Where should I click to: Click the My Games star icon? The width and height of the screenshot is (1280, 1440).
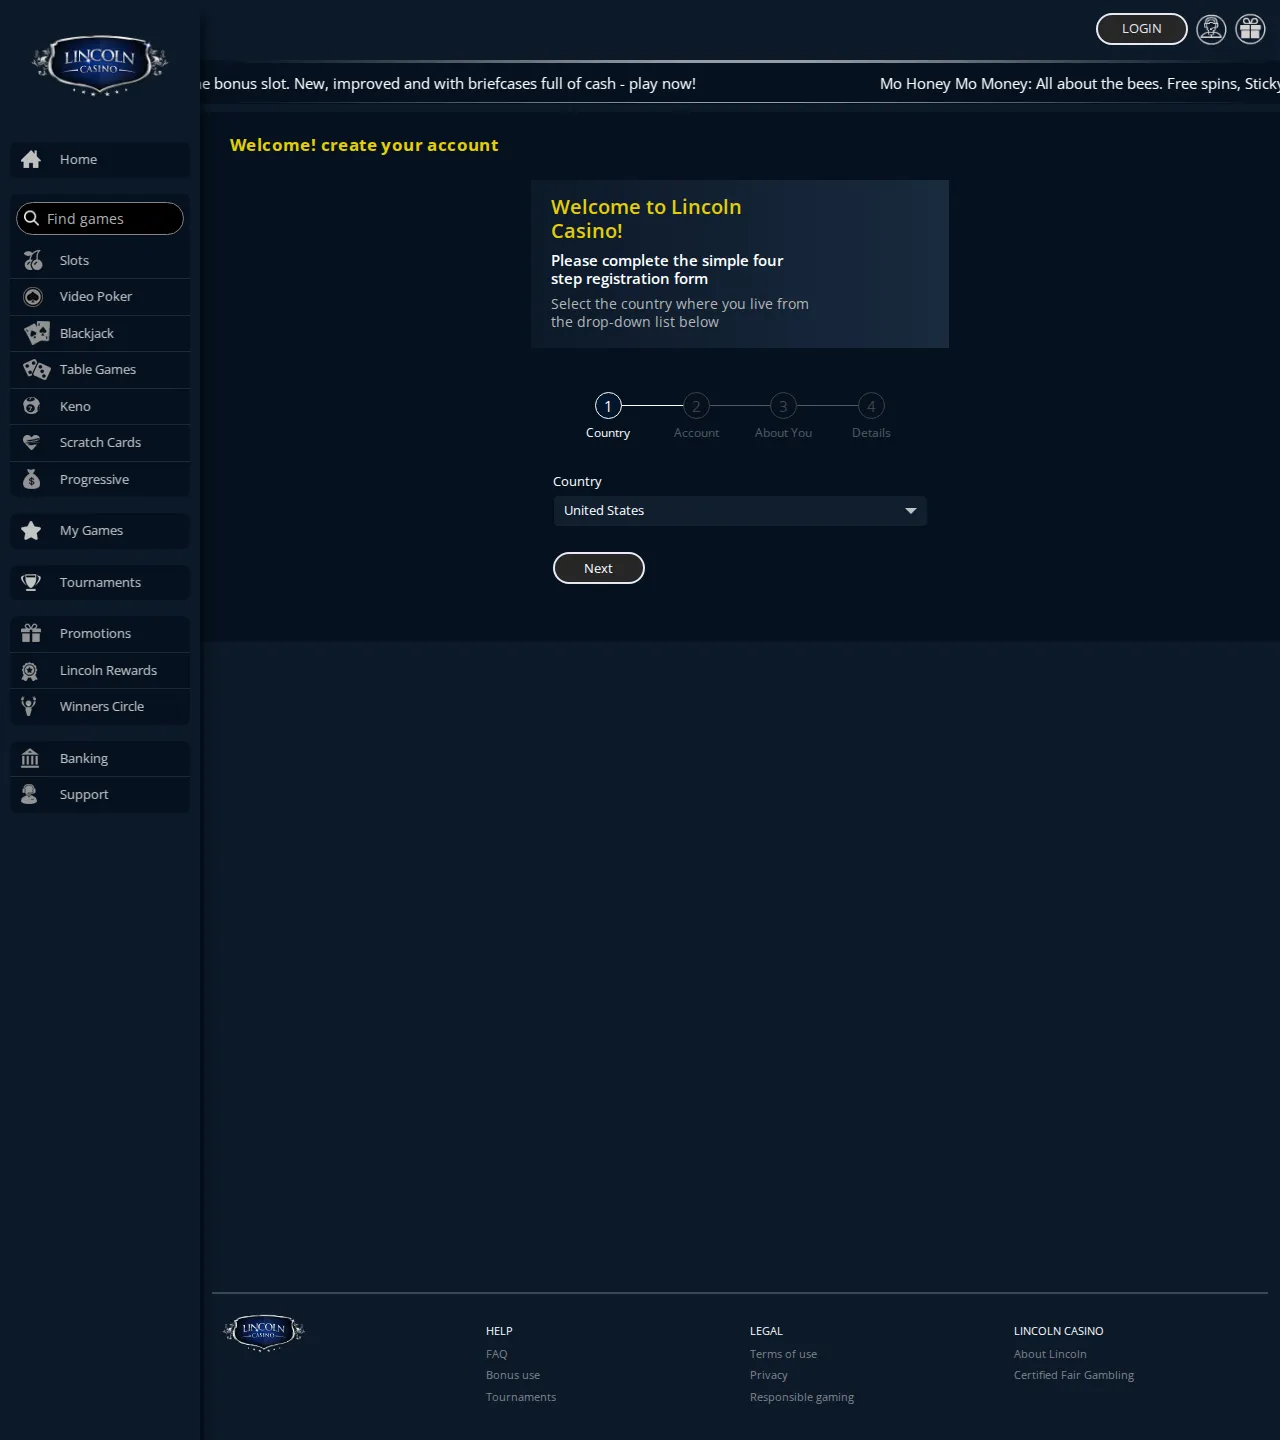point(31,531)
